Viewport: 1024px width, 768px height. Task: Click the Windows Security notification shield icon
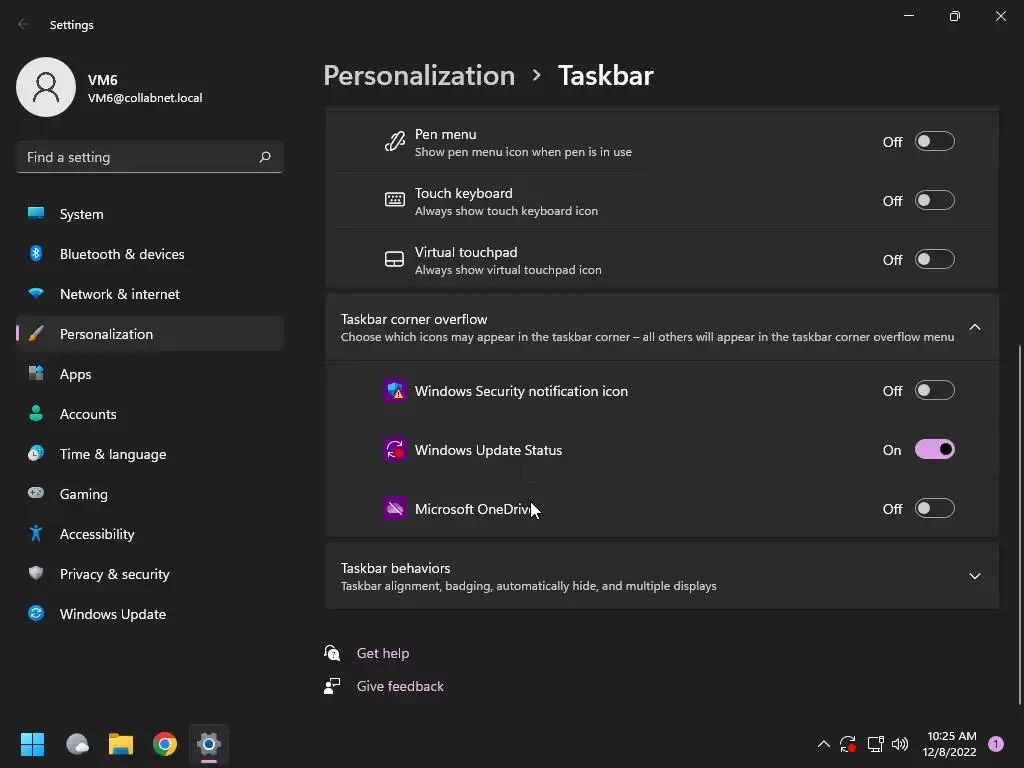coord(394,391)
